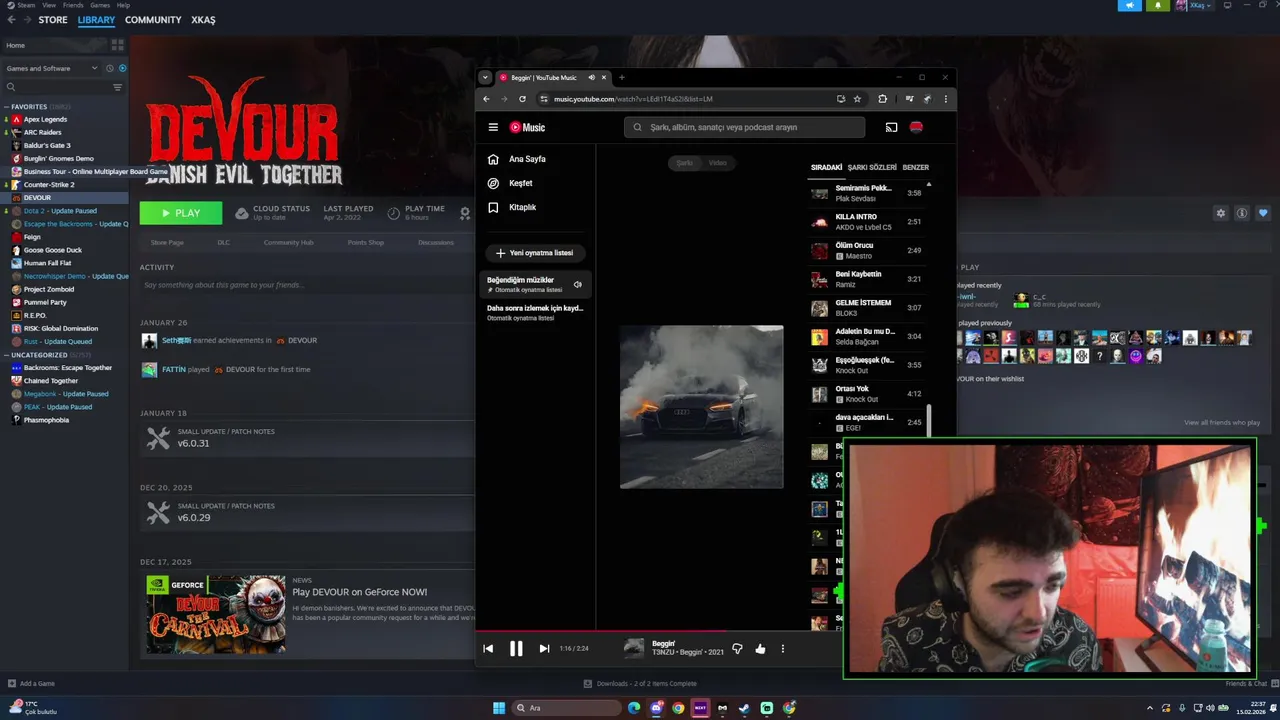Open more options for playing song

click(x=783, y=649)
